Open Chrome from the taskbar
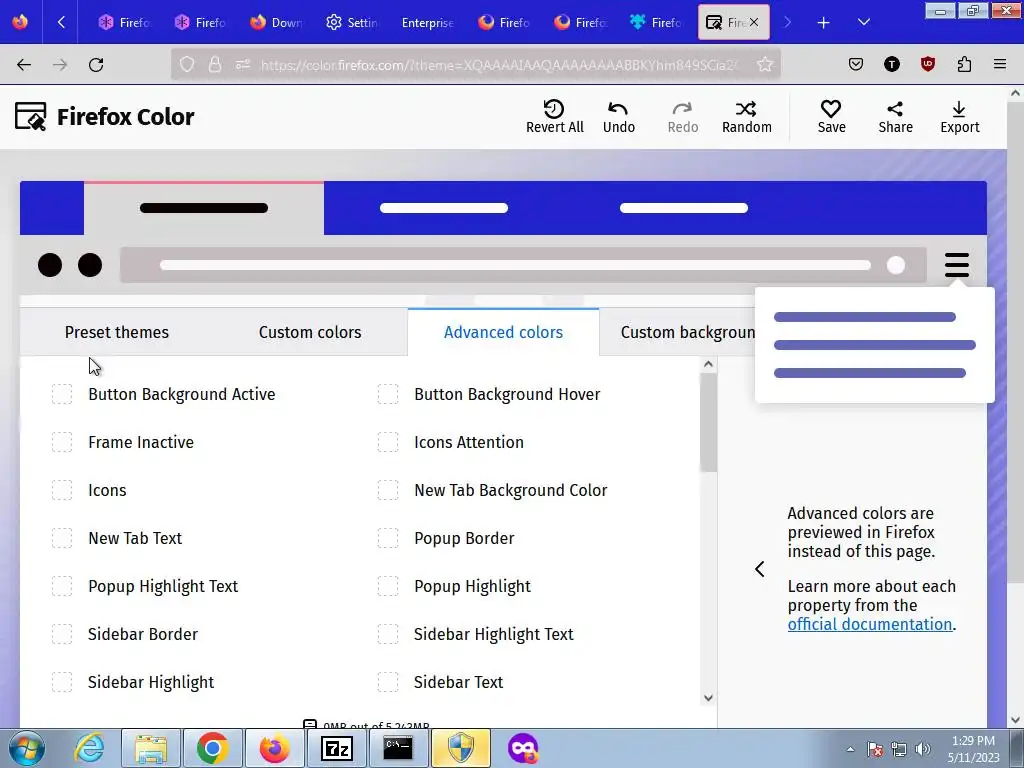Image resolution: width=1024 pixels, height=768 pixels. (212, 748)
